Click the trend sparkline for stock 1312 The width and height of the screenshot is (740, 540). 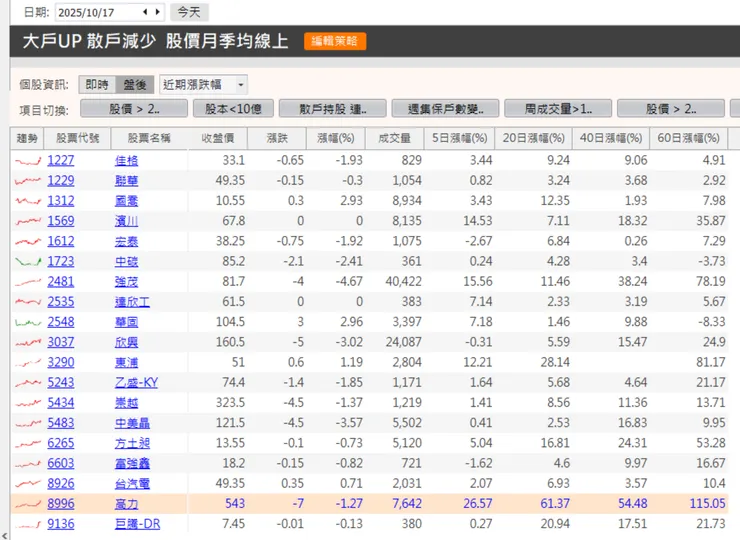pos(28,201)
